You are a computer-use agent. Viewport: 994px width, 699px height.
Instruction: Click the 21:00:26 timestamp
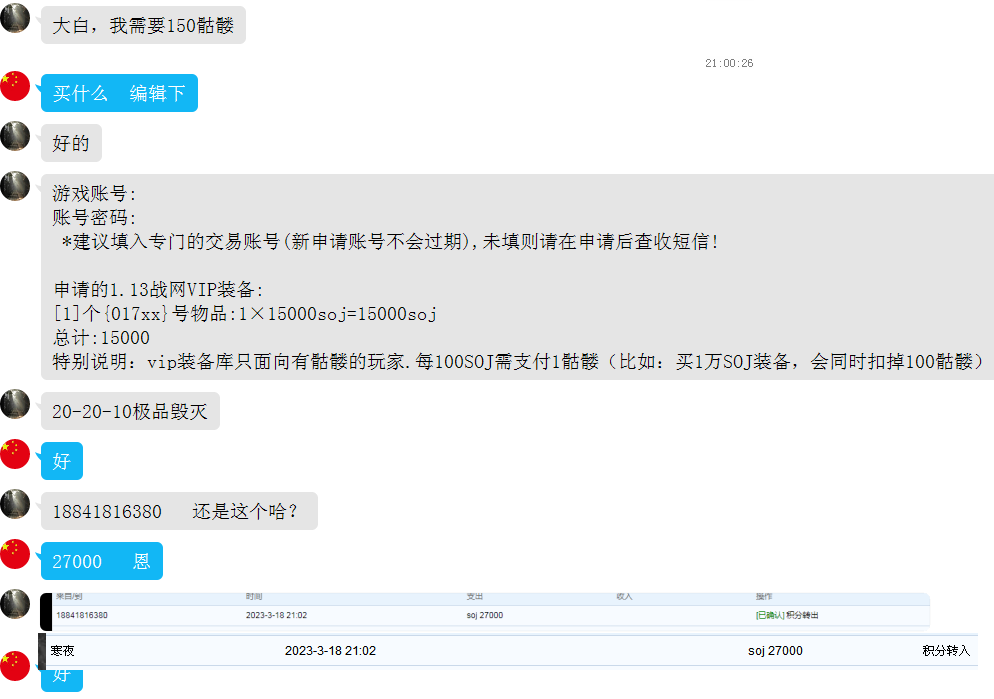[x=728, y=63]
